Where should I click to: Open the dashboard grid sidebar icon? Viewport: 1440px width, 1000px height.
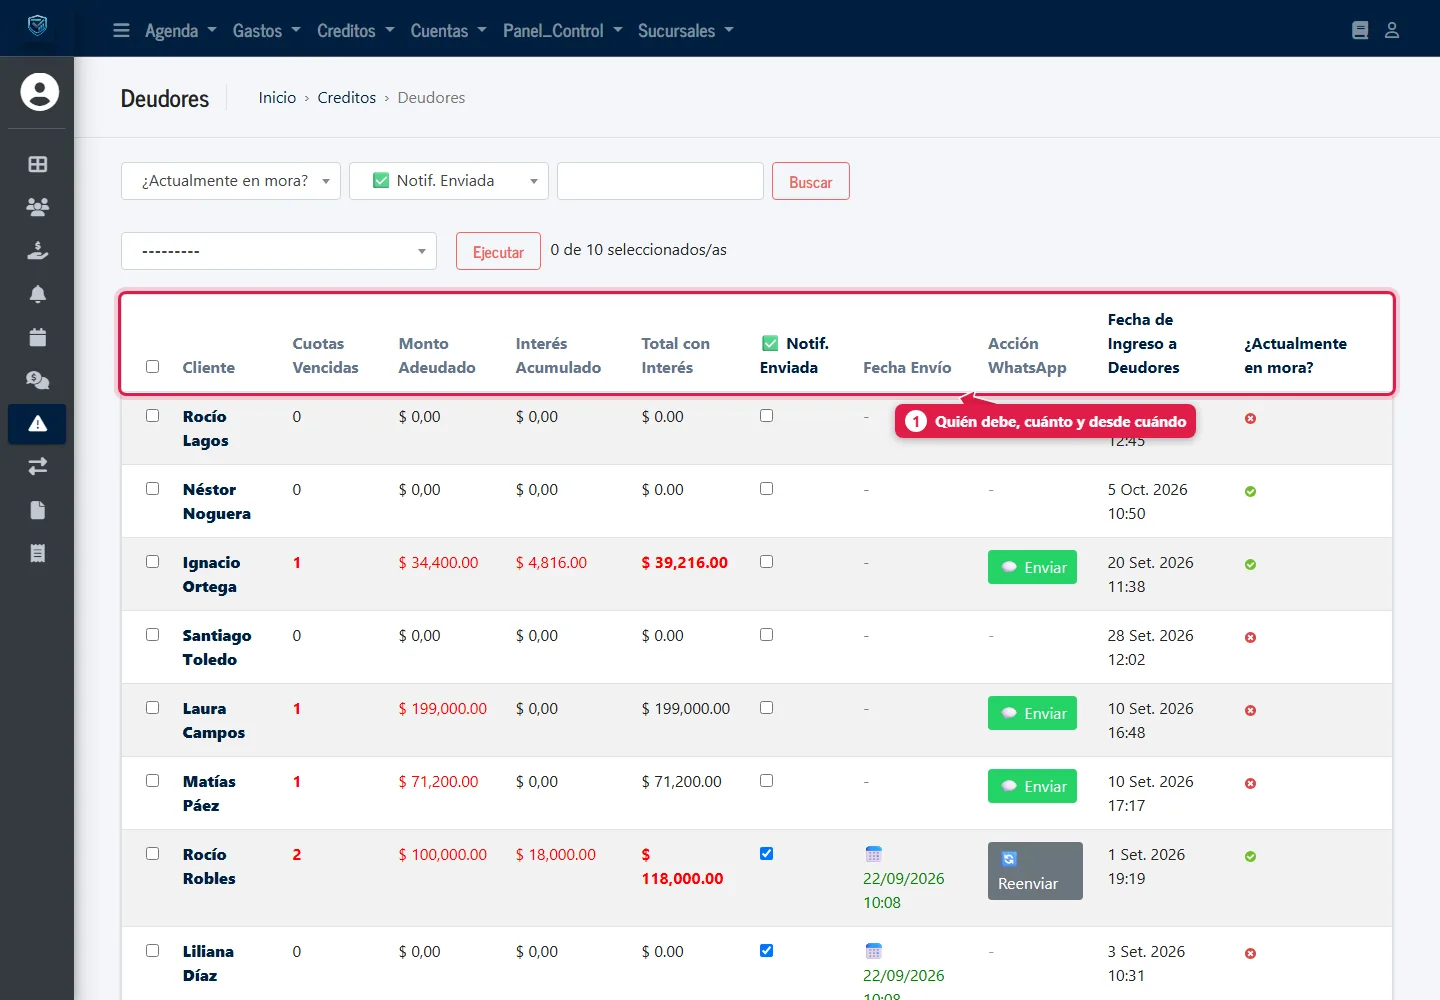[x=38, y=164]
